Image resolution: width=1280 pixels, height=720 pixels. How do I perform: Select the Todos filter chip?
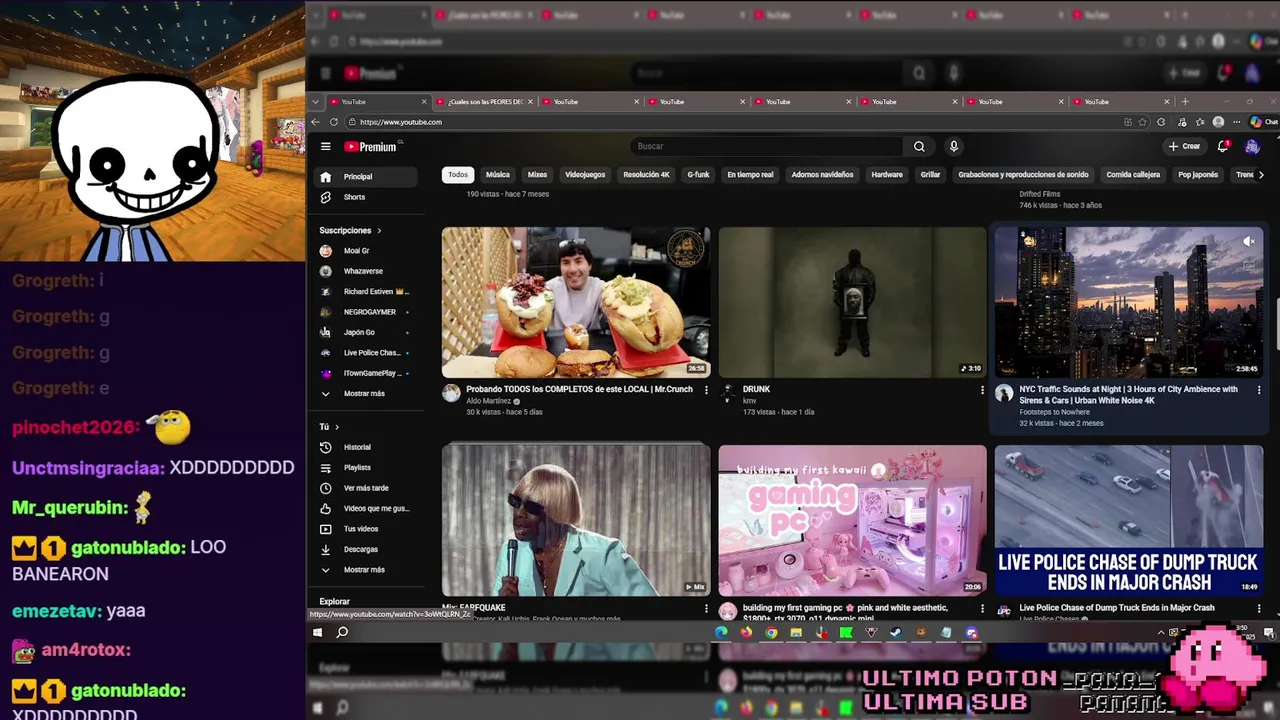[x=458, y=175]
